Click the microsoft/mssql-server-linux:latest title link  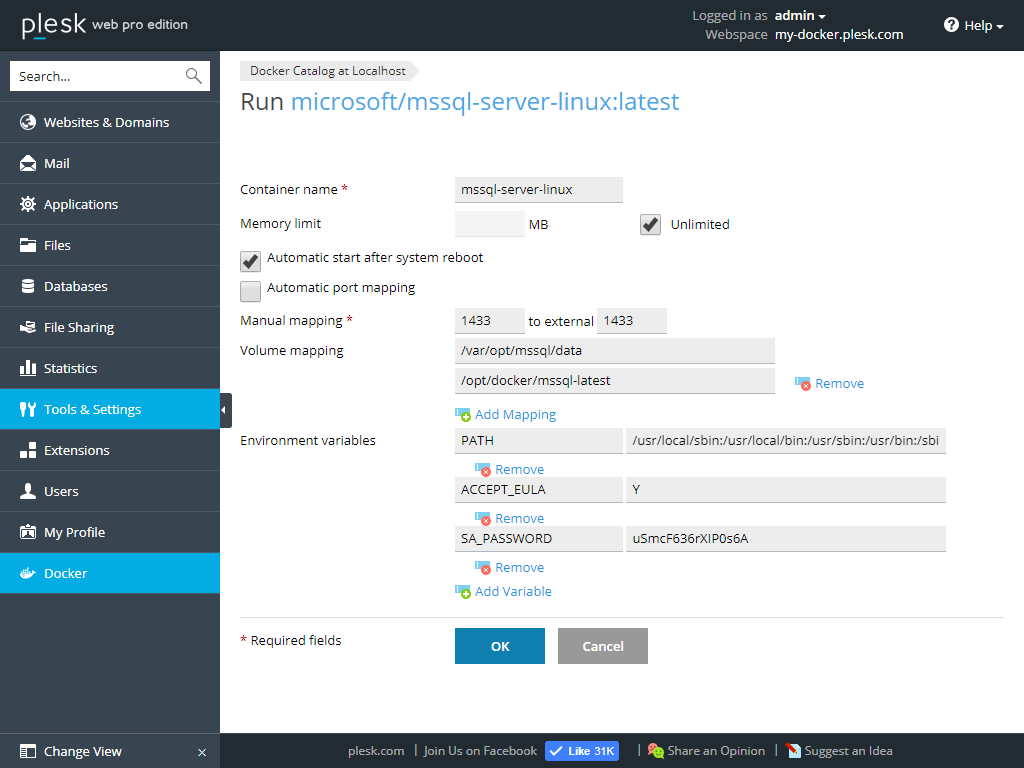485,102
